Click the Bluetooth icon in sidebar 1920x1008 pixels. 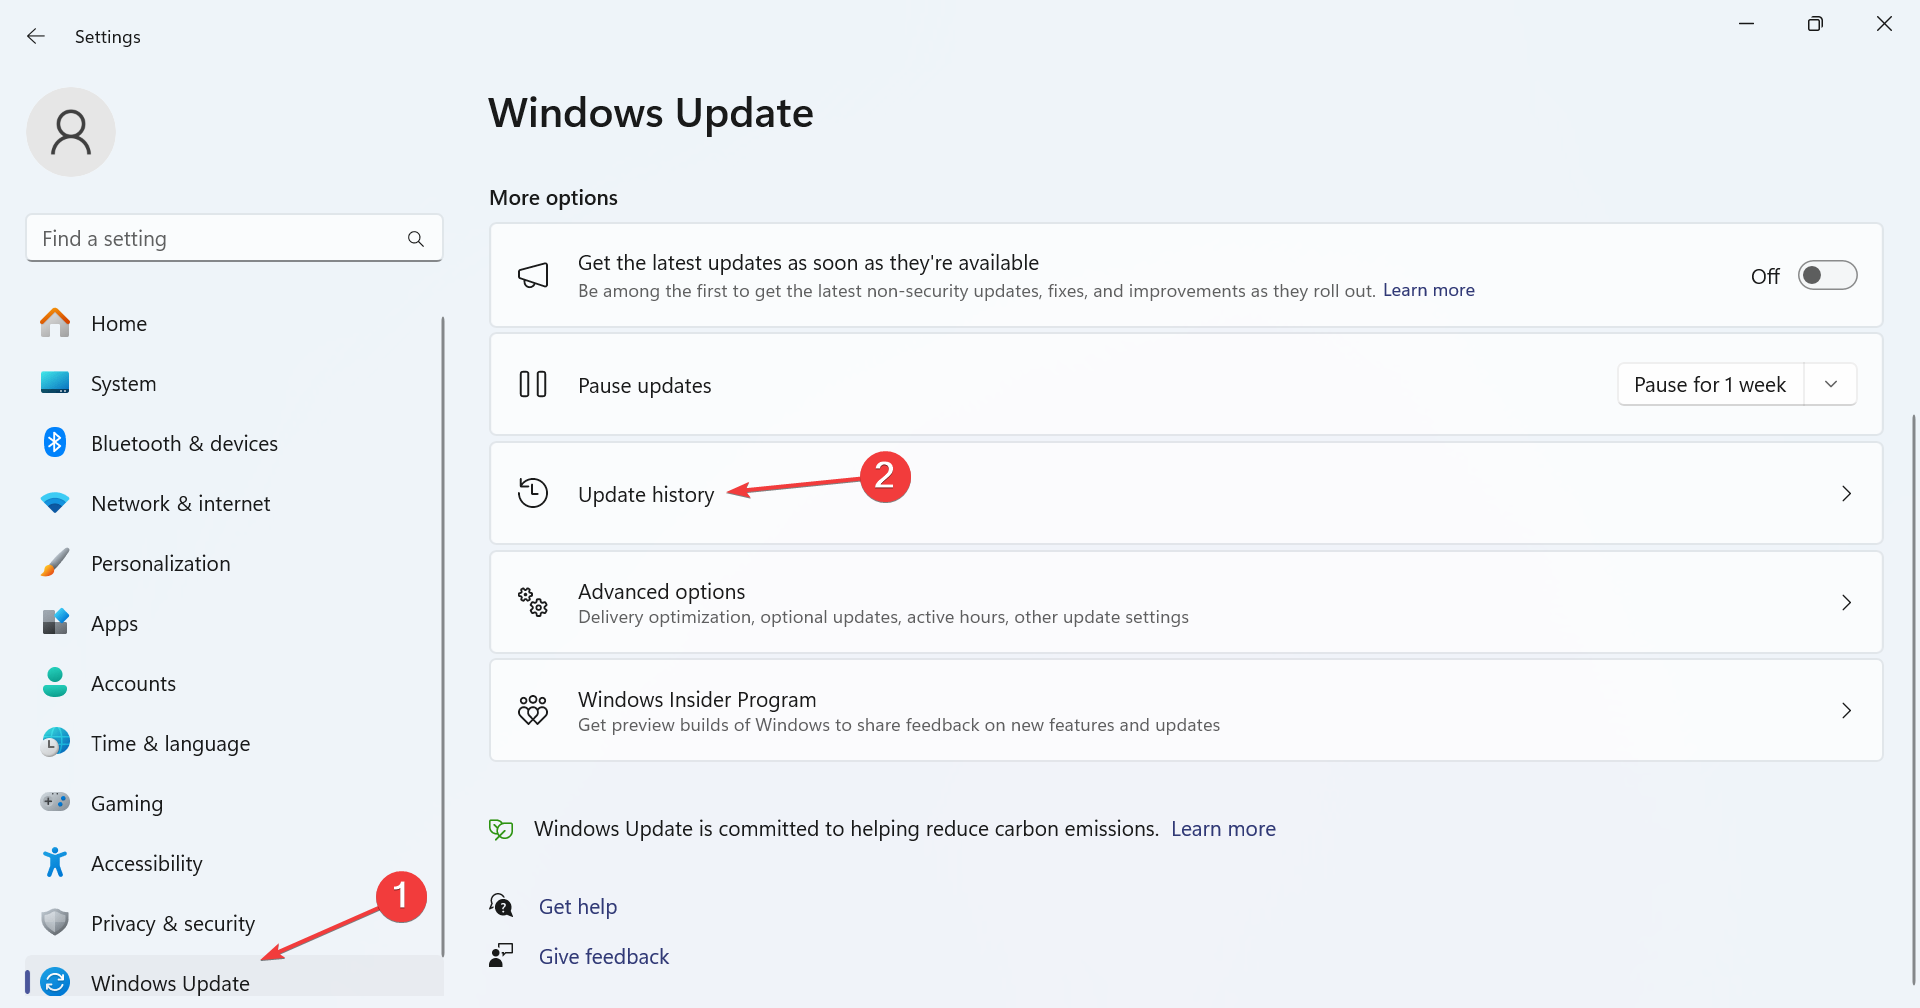pos(55,443)
